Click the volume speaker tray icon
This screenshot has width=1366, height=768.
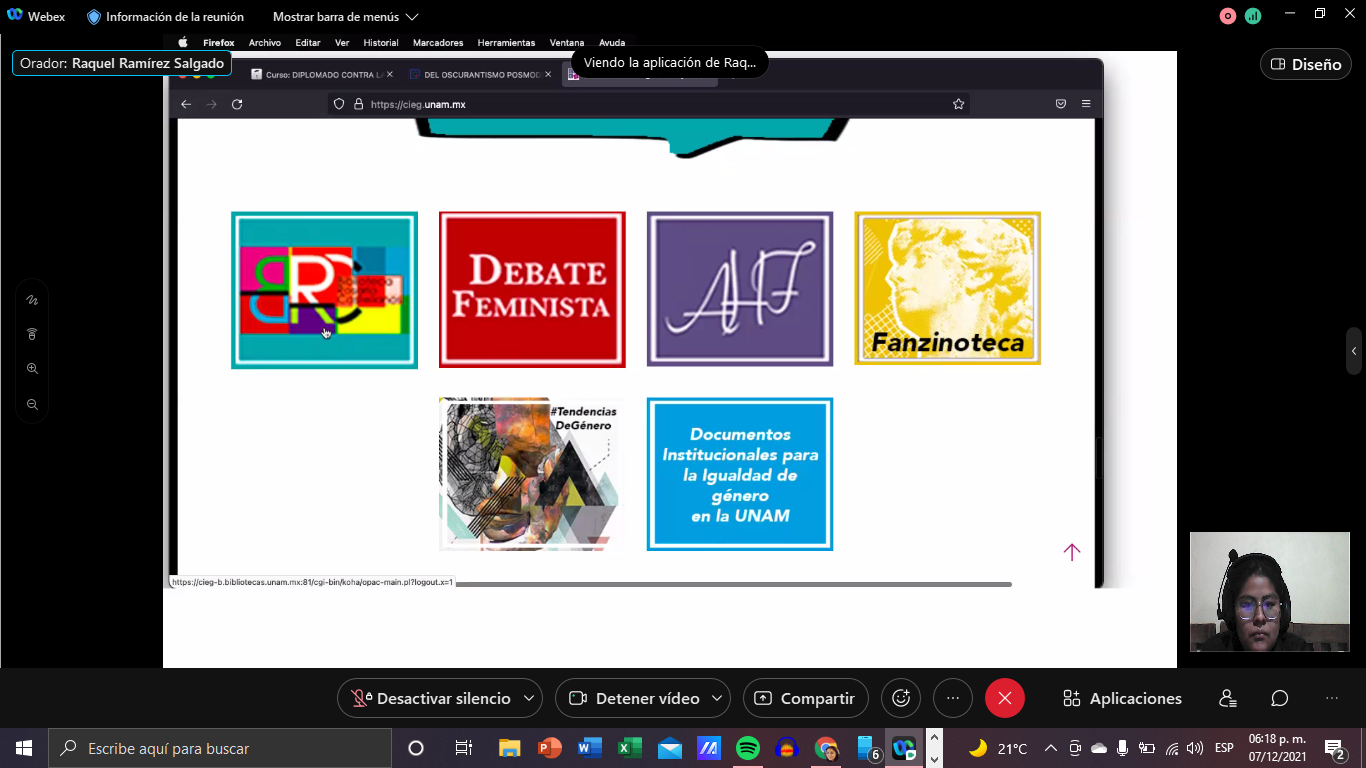point(1195,748)
